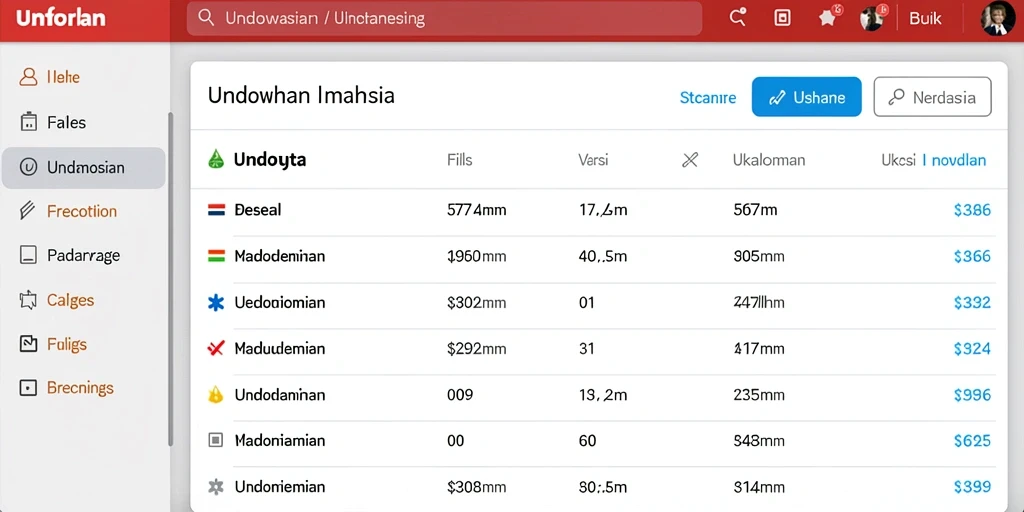Click the gear icon of Undoniemian row
The height and width of the screenshot is (512, 1024).
coord(216,487)
